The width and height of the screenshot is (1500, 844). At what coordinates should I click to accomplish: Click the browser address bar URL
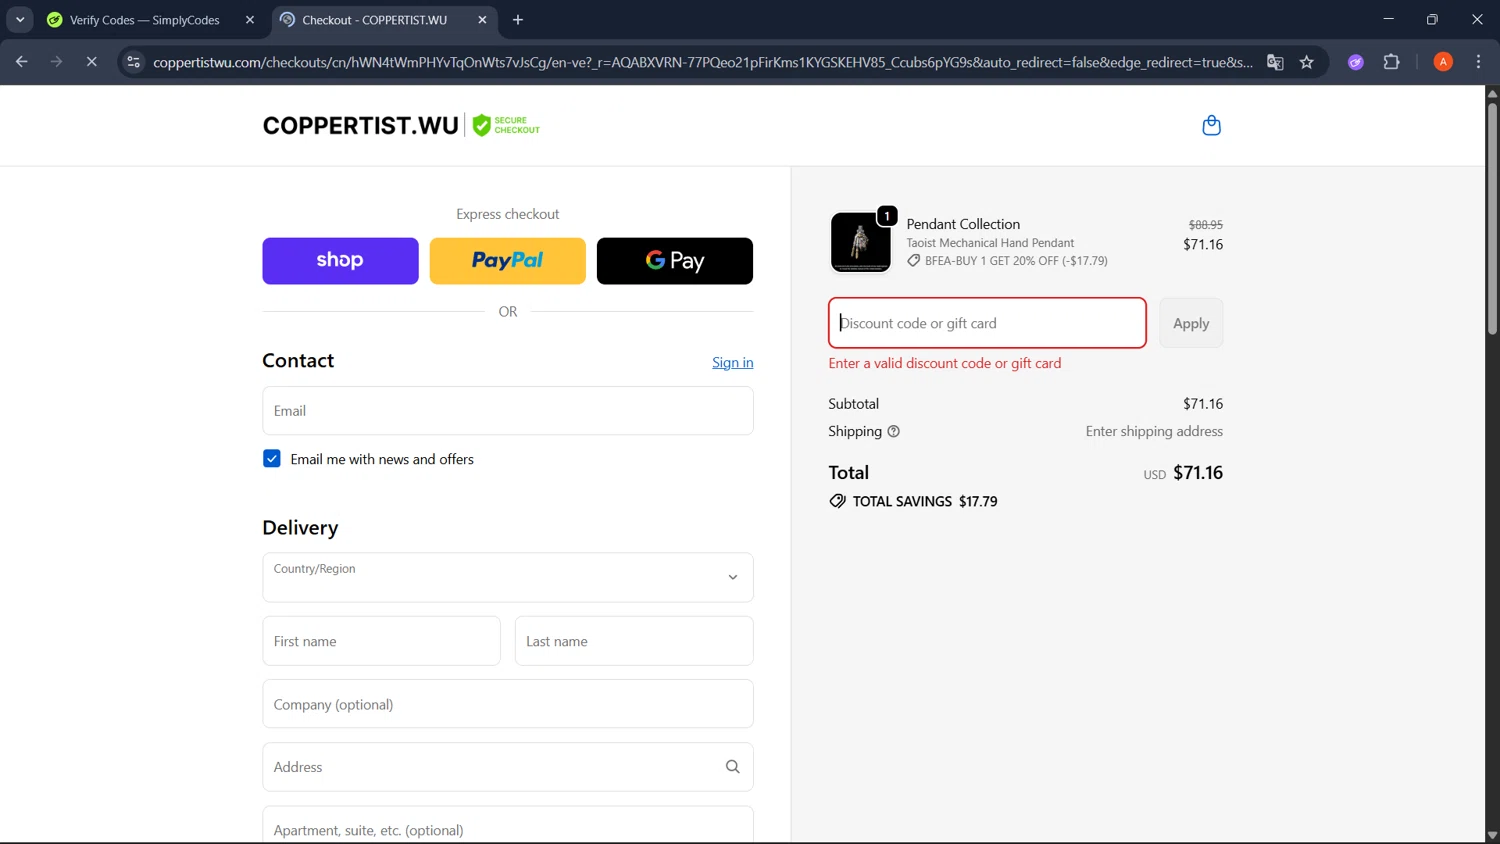coord(702,62)
